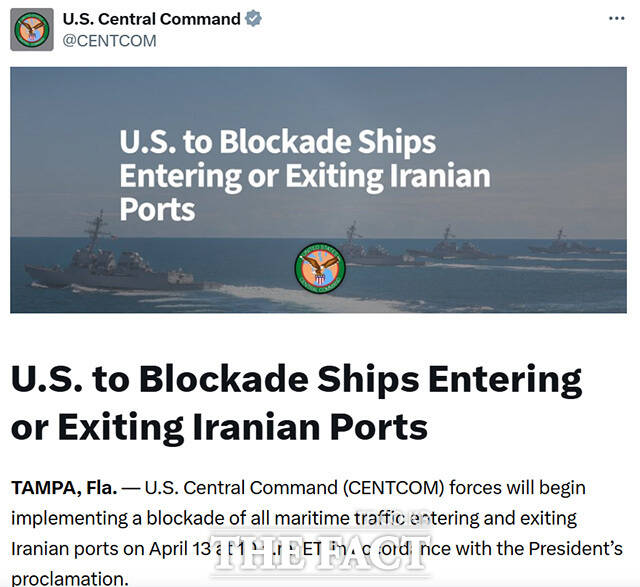
Task: Open the more options three-dot menu
Action: 617,18
